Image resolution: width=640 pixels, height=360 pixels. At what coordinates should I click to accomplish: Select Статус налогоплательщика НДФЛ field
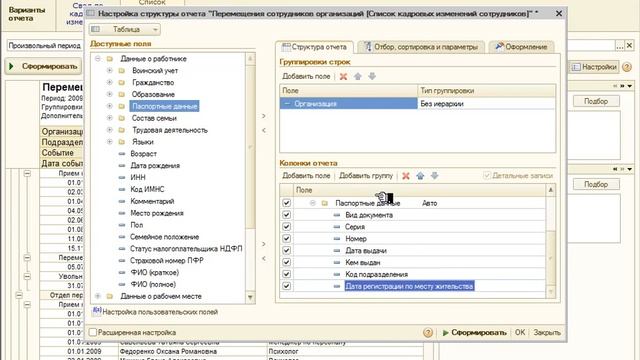(x=186, y=249)
